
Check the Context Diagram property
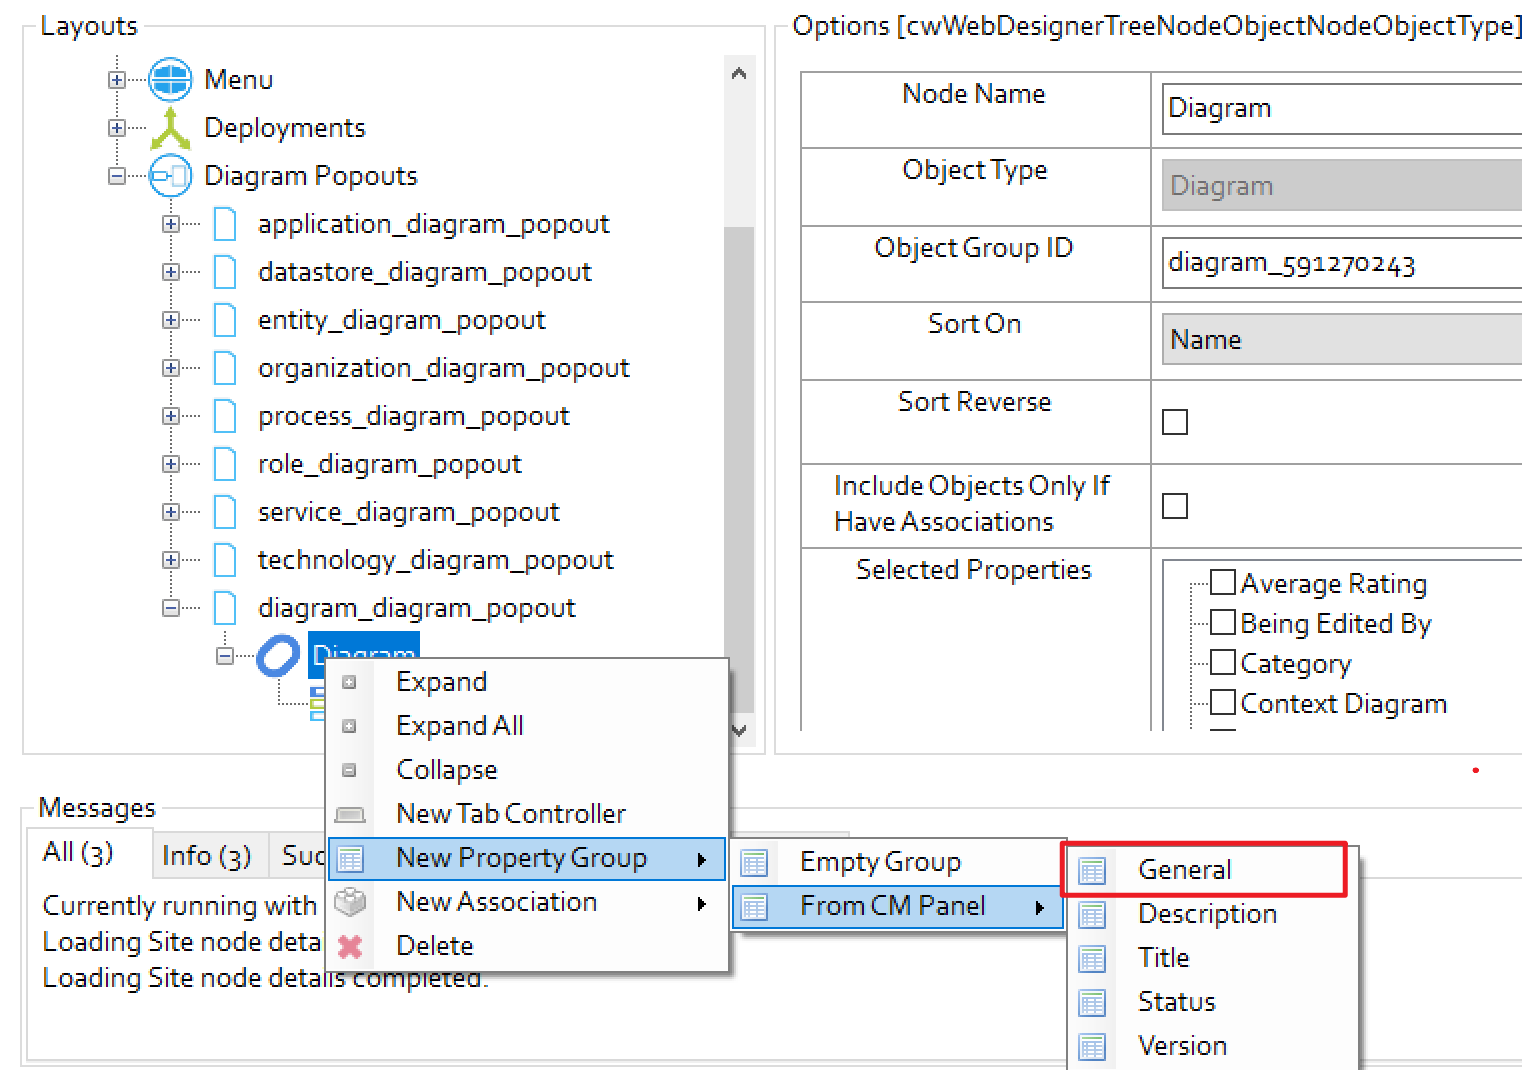(1222, 702)
